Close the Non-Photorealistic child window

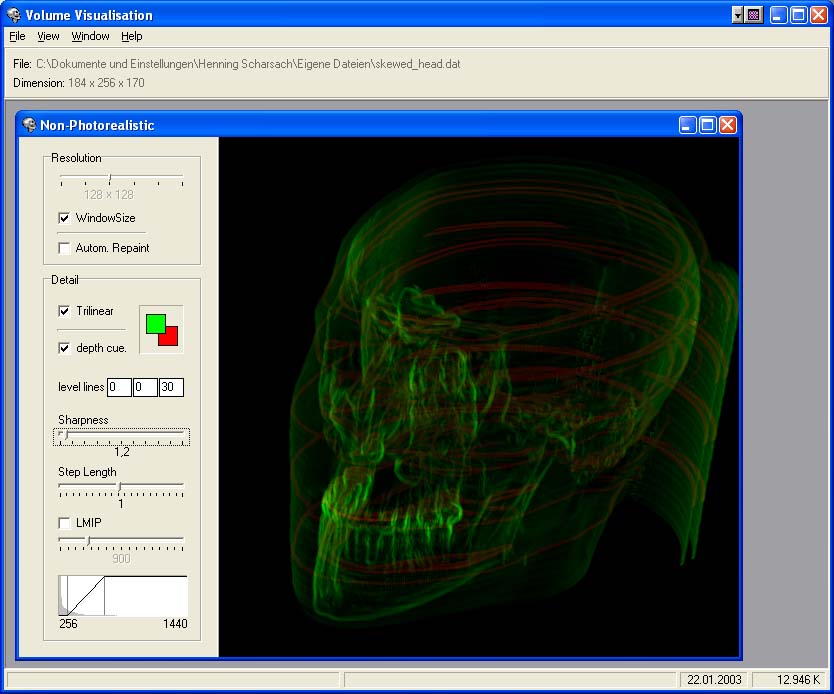727,125
